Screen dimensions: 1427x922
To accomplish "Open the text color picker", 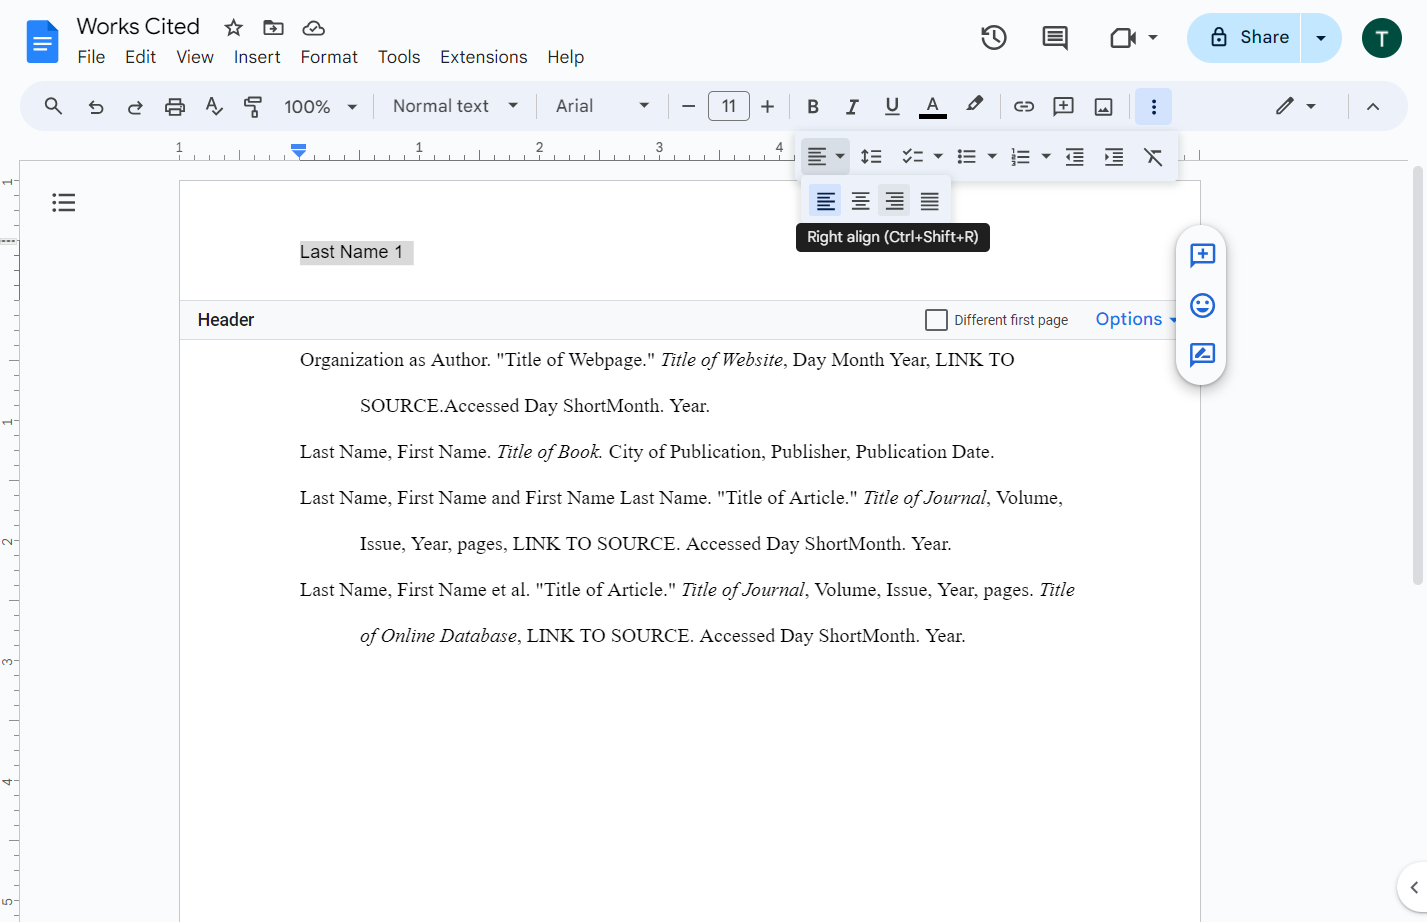I will click(932, 106).
